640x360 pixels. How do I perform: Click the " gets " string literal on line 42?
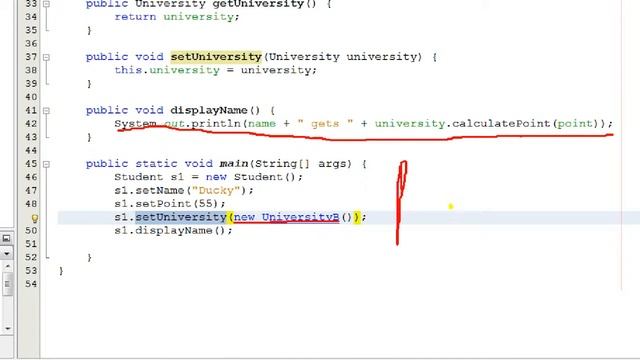(325, 124)
